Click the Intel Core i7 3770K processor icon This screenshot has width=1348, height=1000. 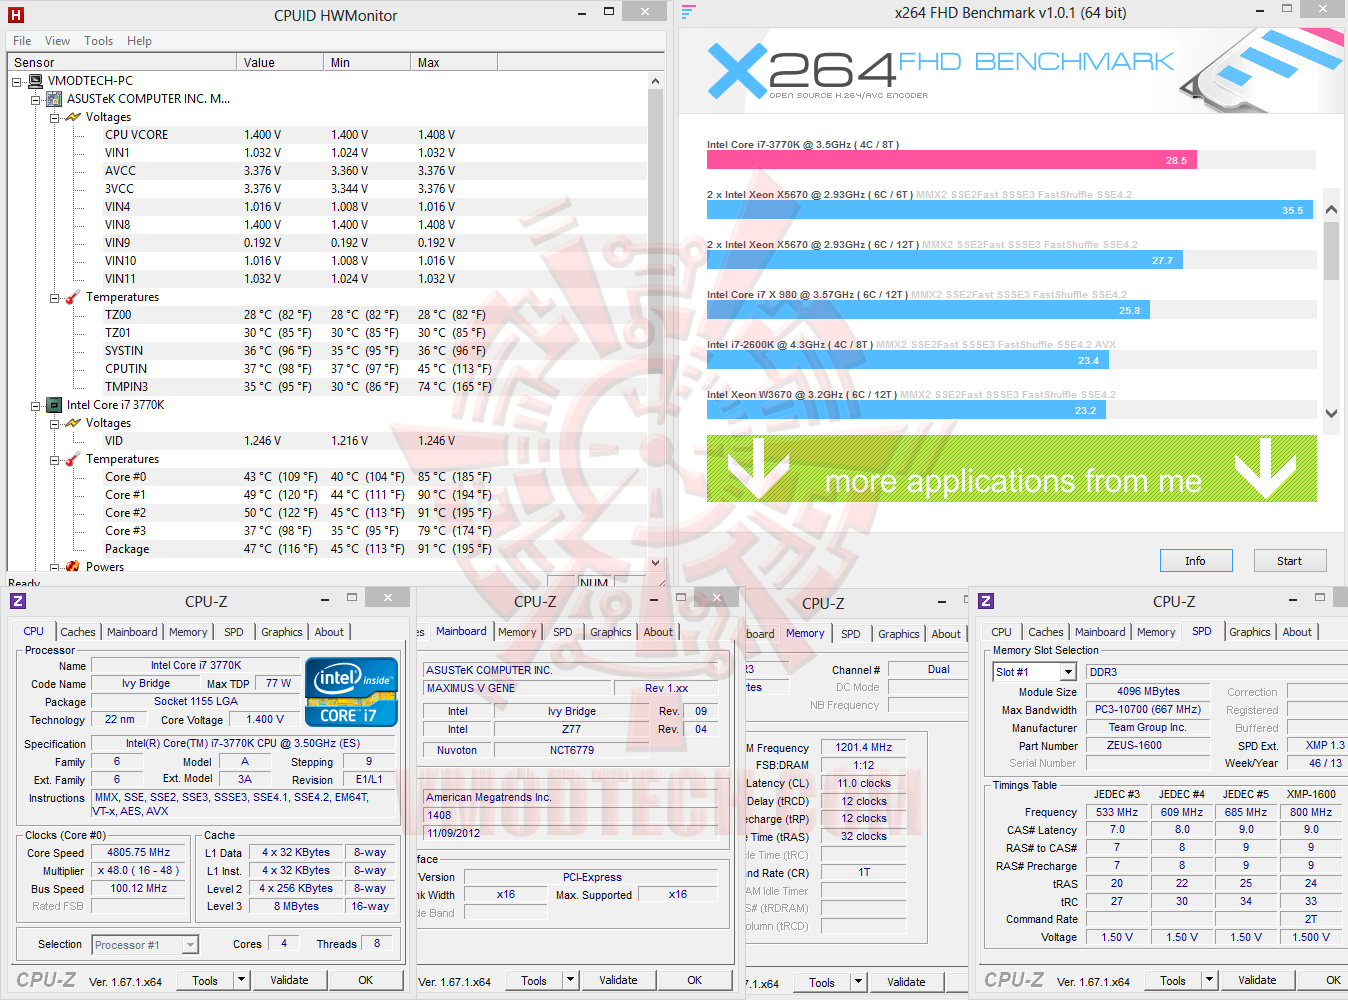tap(55, 405)
